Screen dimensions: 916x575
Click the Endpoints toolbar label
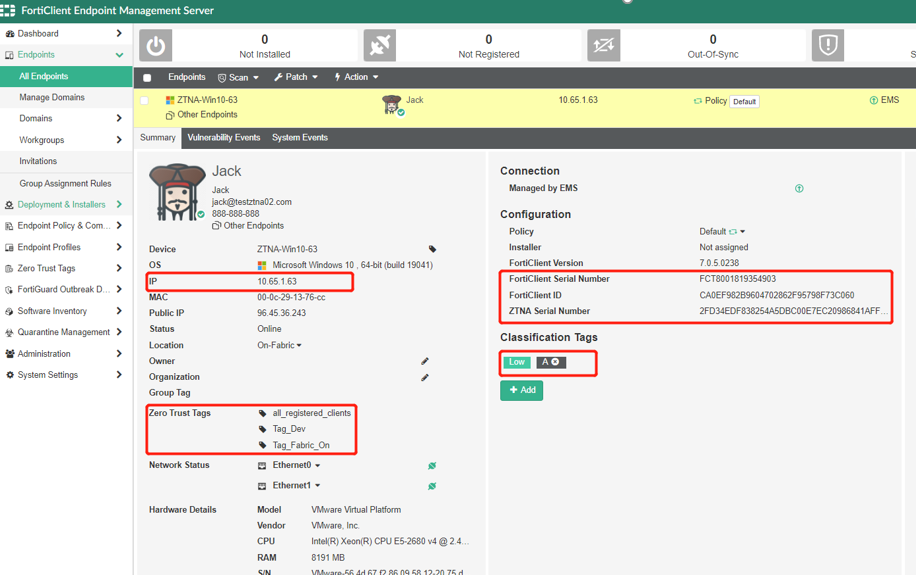(x=187, y=77)
